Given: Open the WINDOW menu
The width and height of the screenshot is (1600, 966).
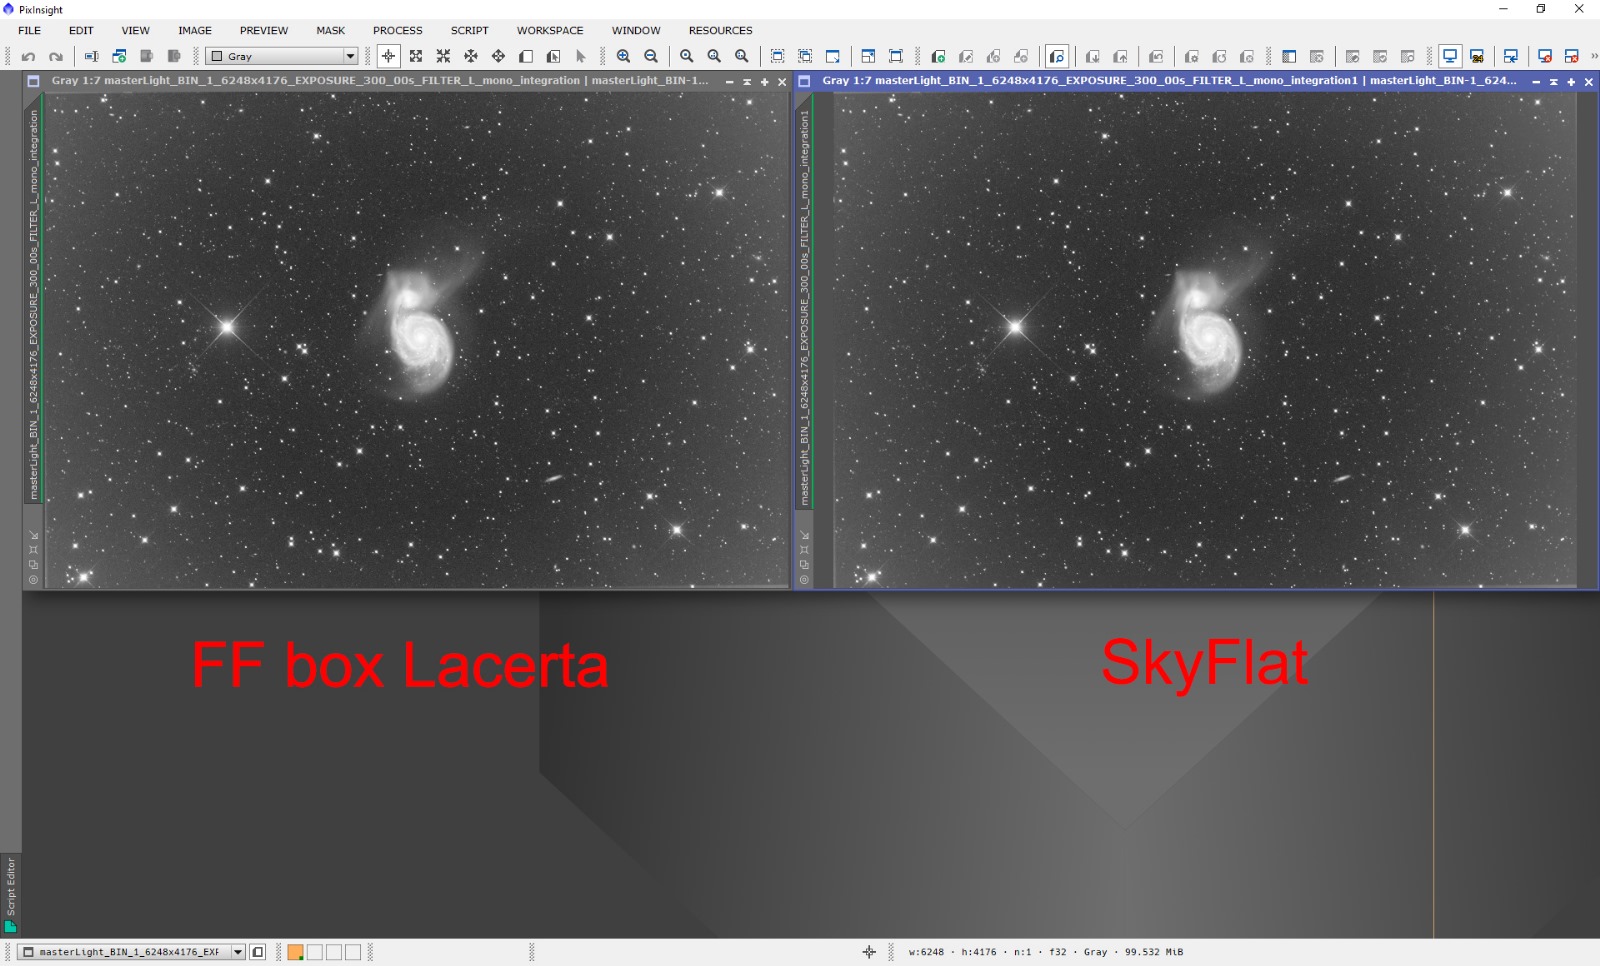Looking at the screenshot, I should click(636, 31).
